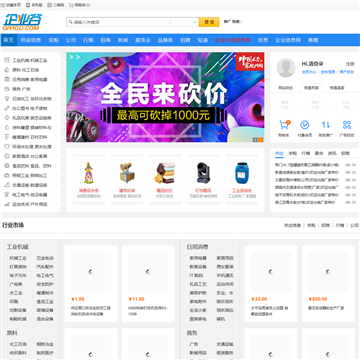The height and width of the screenshot is (360, 360).
Task: Open the shopping cart icon in user panel
Action: coord(284,125)
